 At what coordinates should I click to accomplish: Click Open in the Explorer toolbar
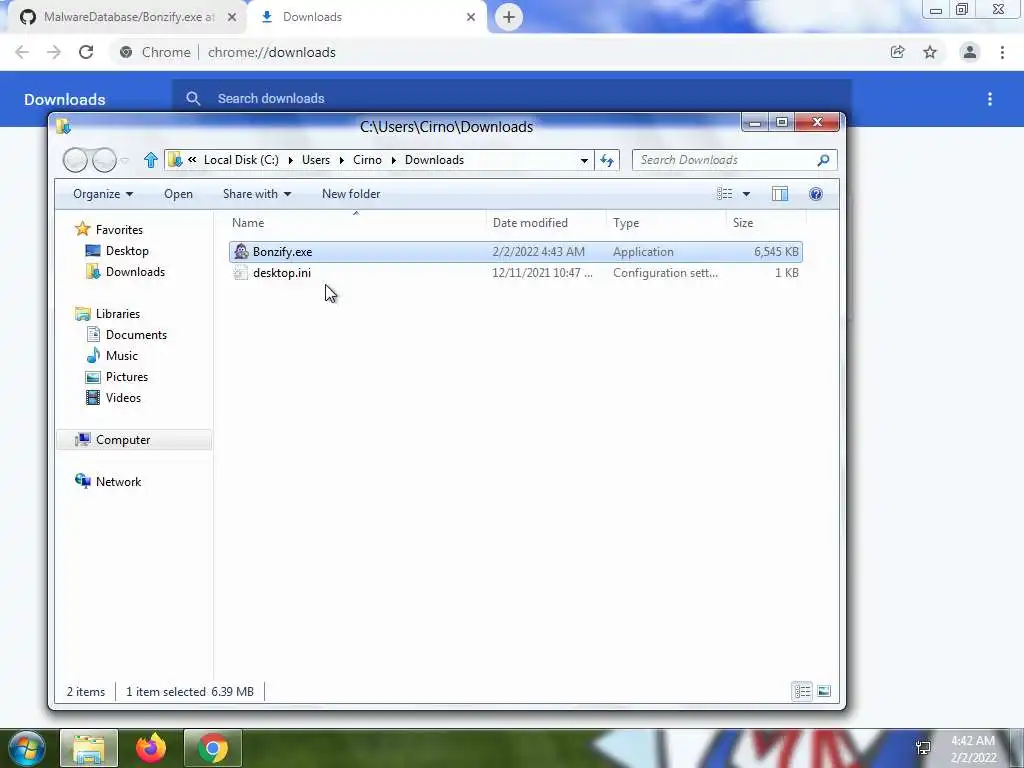pyautogui.click(x=178, y=194)
